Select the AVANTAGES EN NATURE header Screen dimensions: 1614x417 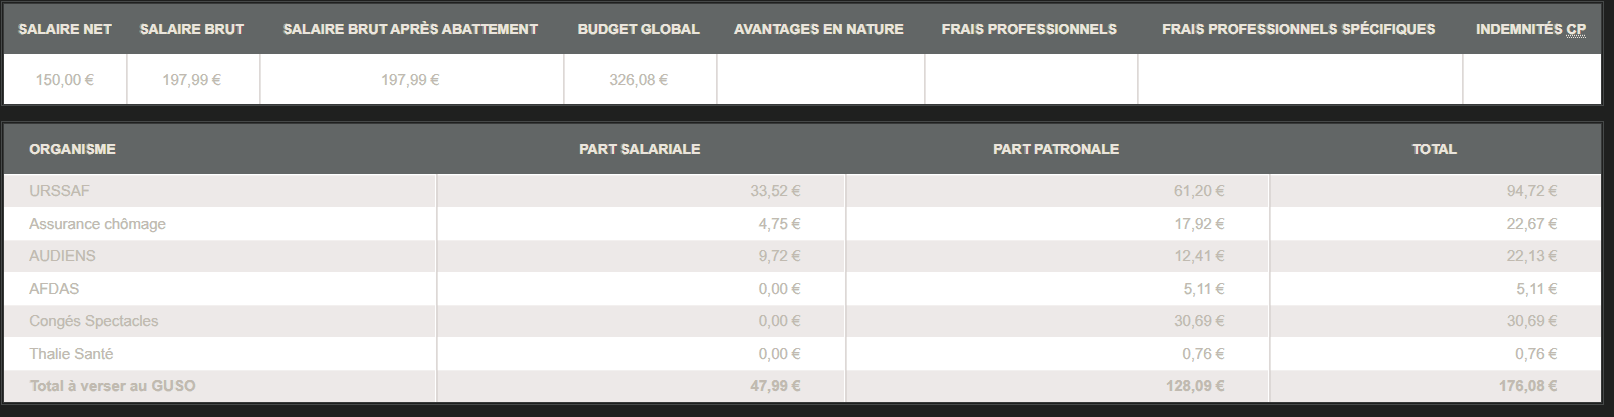coord(819,29)
